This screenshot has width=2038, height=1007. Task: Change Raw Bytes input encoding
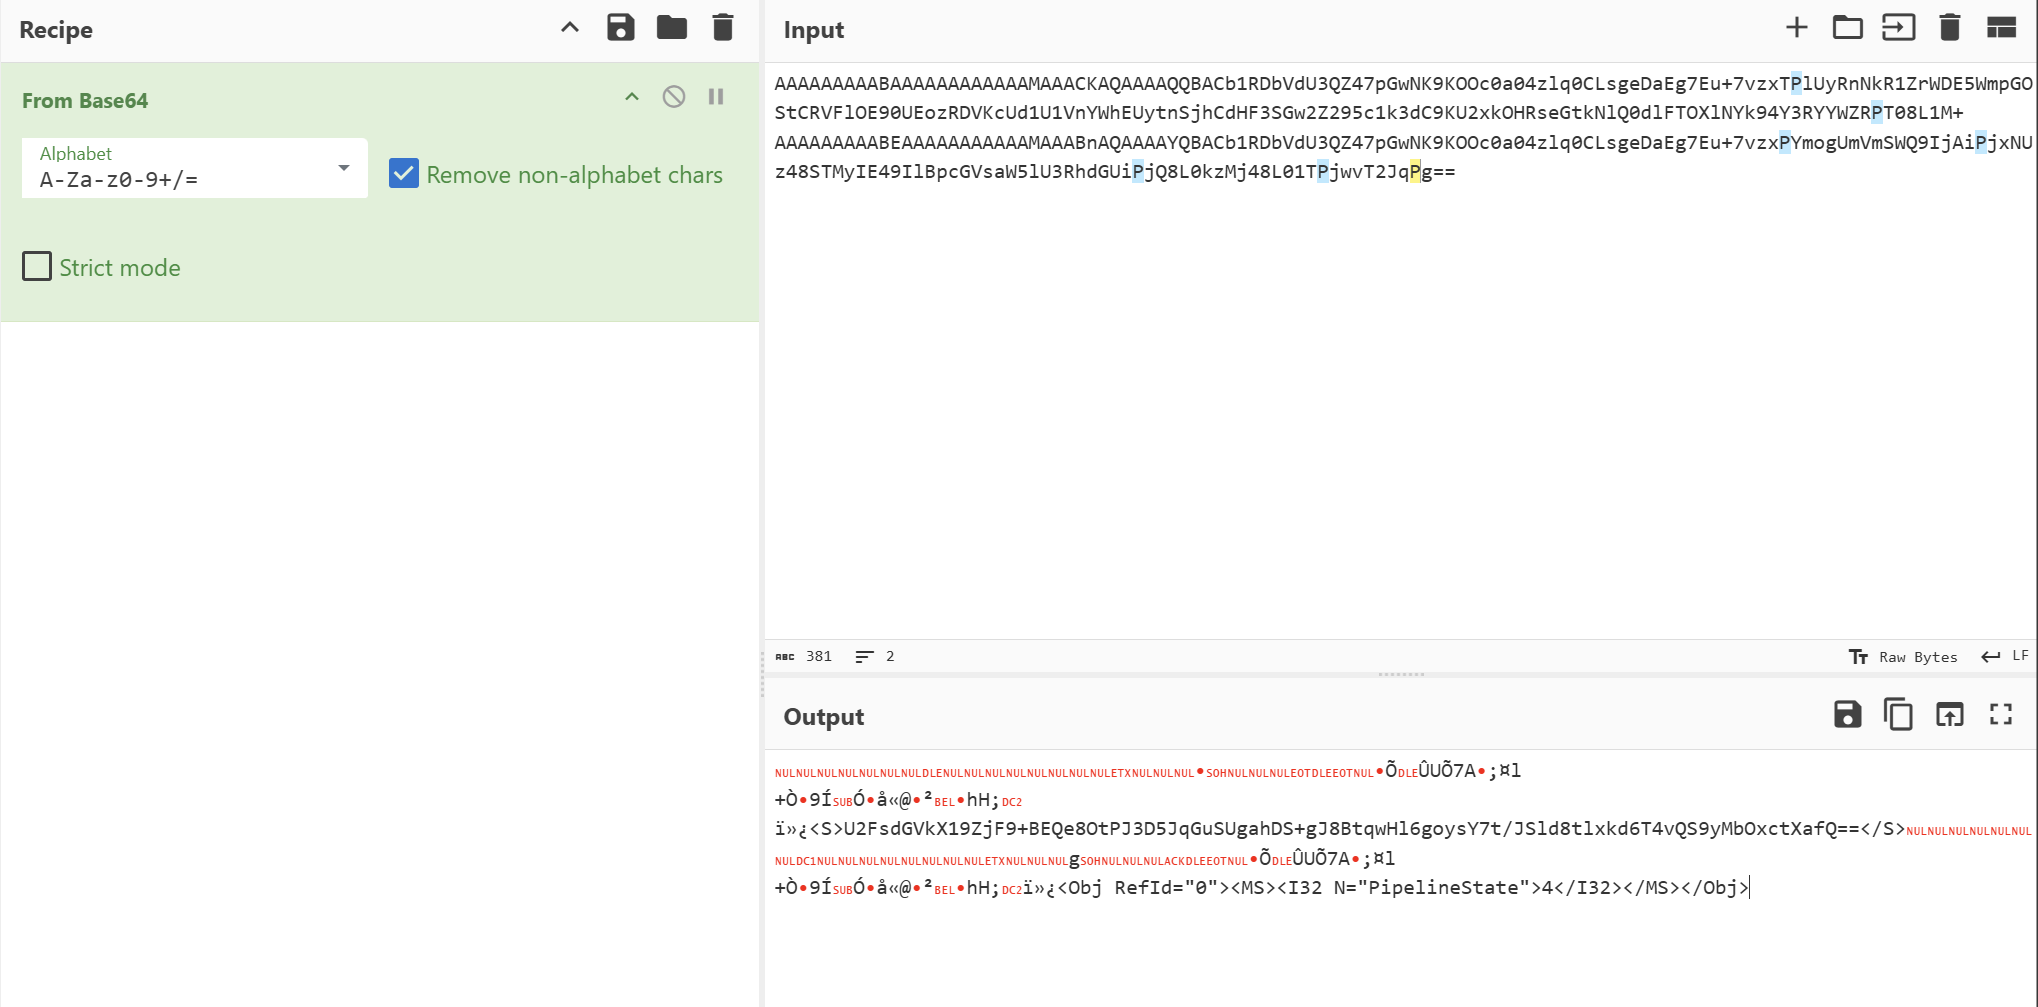1903,657
